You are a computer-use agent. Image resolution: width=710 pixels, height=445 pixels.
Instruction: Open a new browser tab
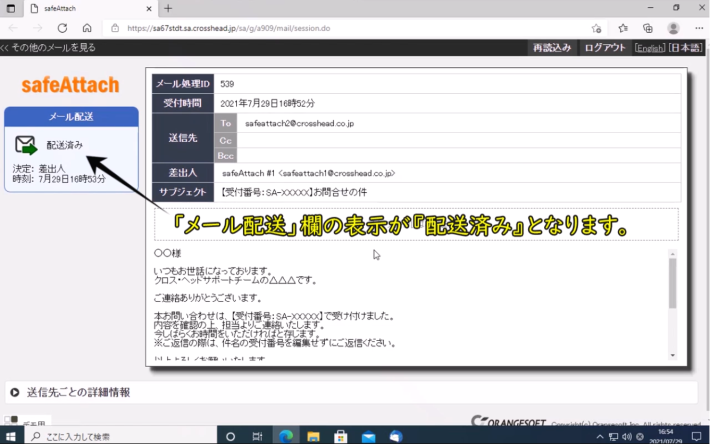(168, 8)
